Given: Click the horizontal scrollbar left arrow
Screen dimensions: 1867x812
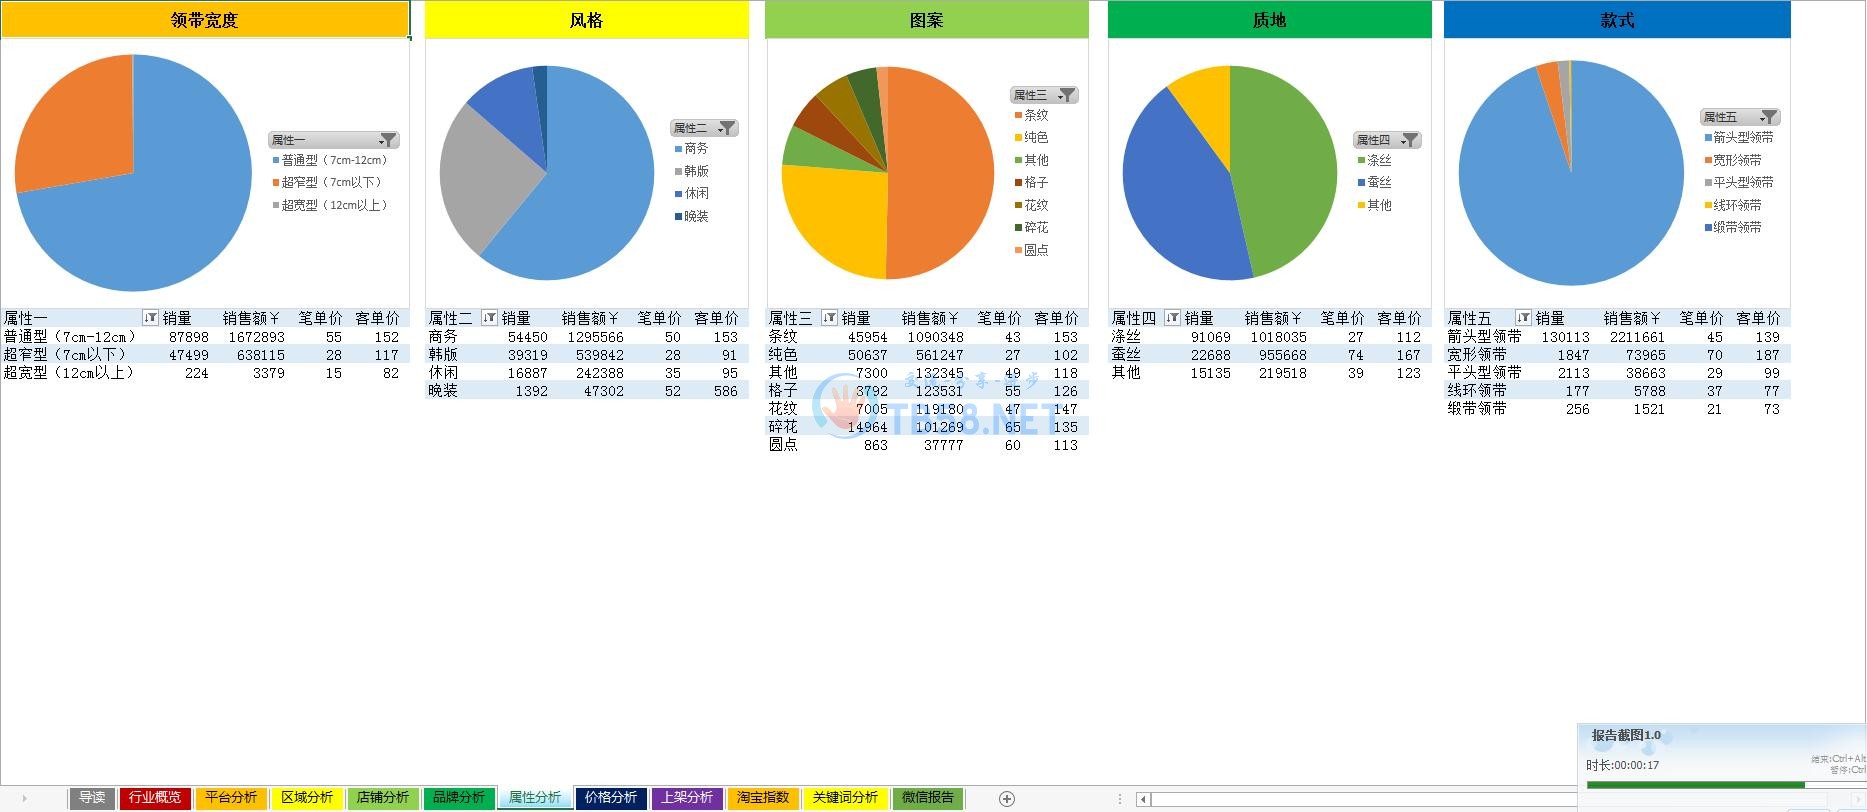Looking at the screenshot, I should click(x=1143, y=799).
